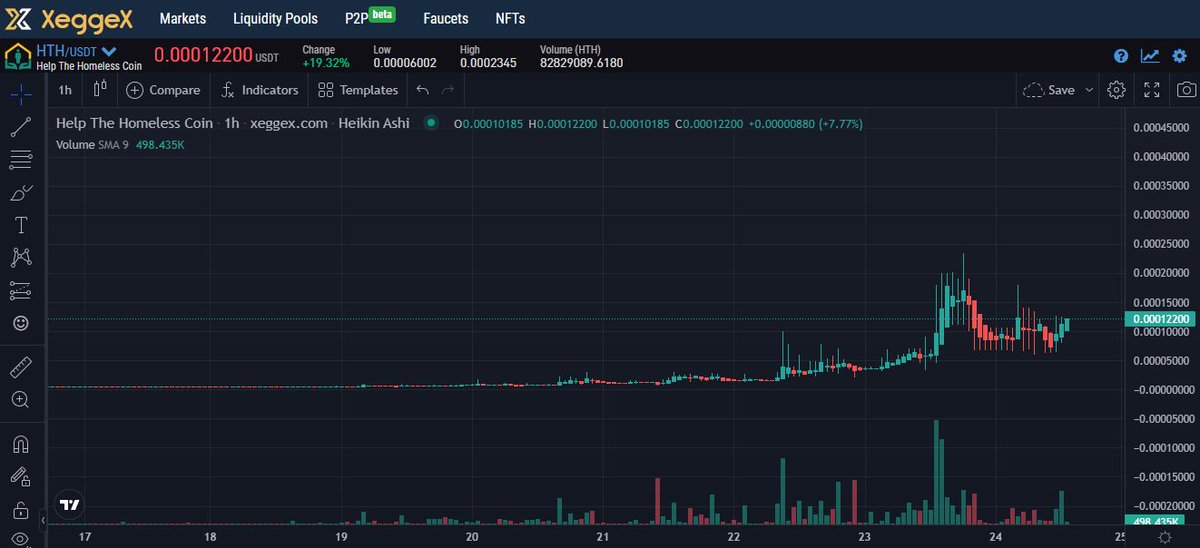Open the blue help question icon

(x=1121, y=56)
